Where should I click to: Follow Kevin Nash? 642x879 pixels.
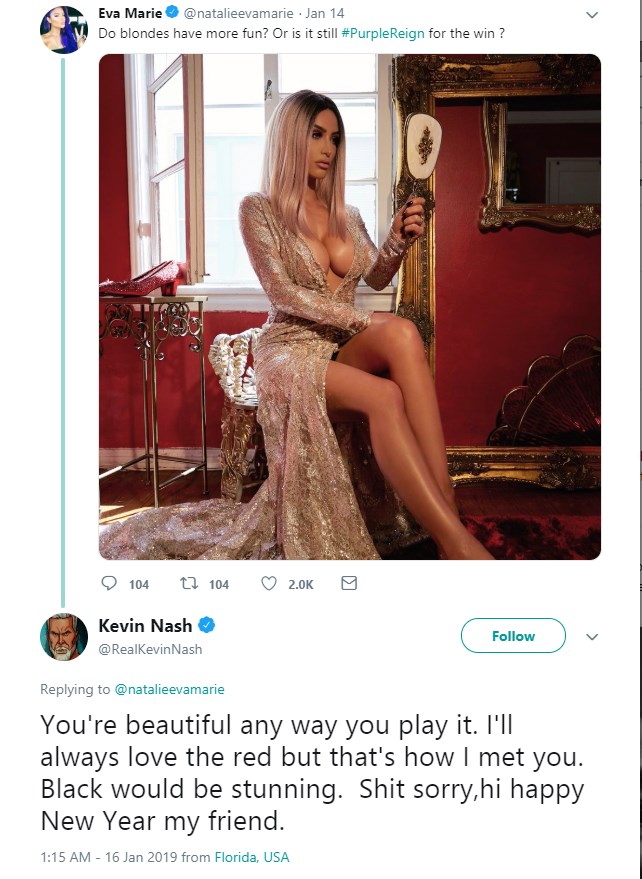[x=513, y=636]
